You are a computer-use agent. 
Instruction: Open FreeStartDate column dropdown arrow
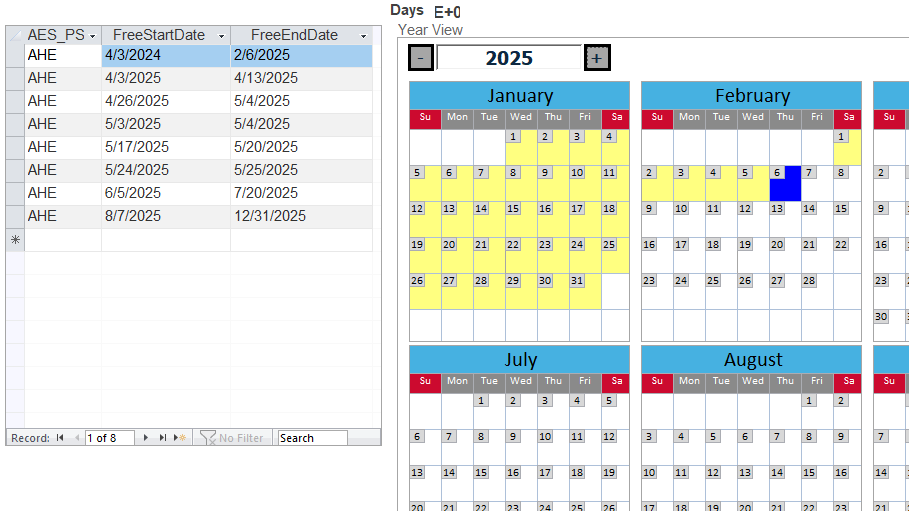tap(221, 36)
